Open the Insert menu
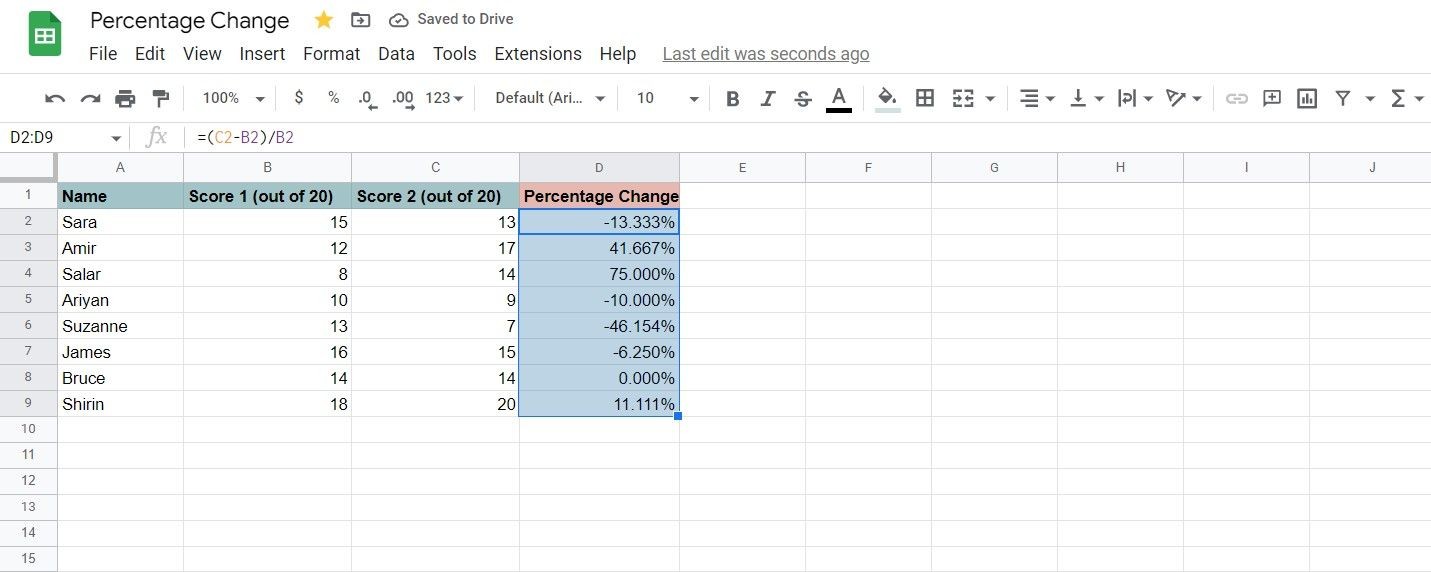1431x572 pixels. tap(262, 54)
